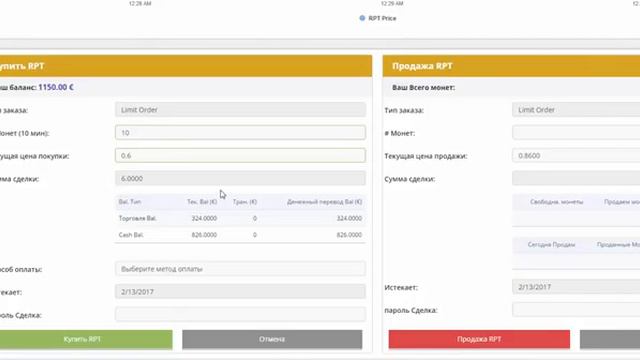Click the Bal. Тип column header
The image size is (640, 360).
[x=129, y=202]
